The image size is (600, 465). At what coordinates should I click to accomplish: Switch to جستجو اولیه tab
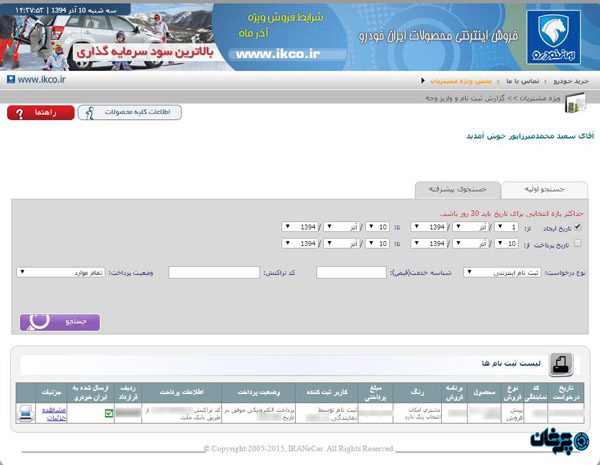pos(544,190)
